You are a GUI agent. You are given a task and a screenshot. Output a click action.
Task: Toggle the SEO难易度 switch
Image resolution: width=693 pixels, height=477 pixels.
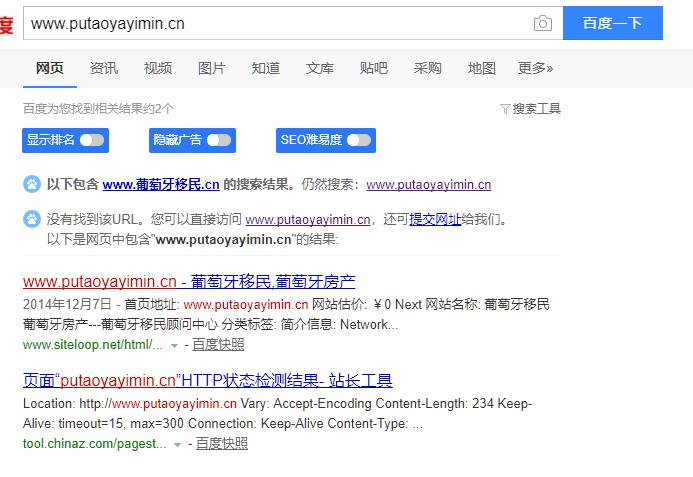coord(359,140)
